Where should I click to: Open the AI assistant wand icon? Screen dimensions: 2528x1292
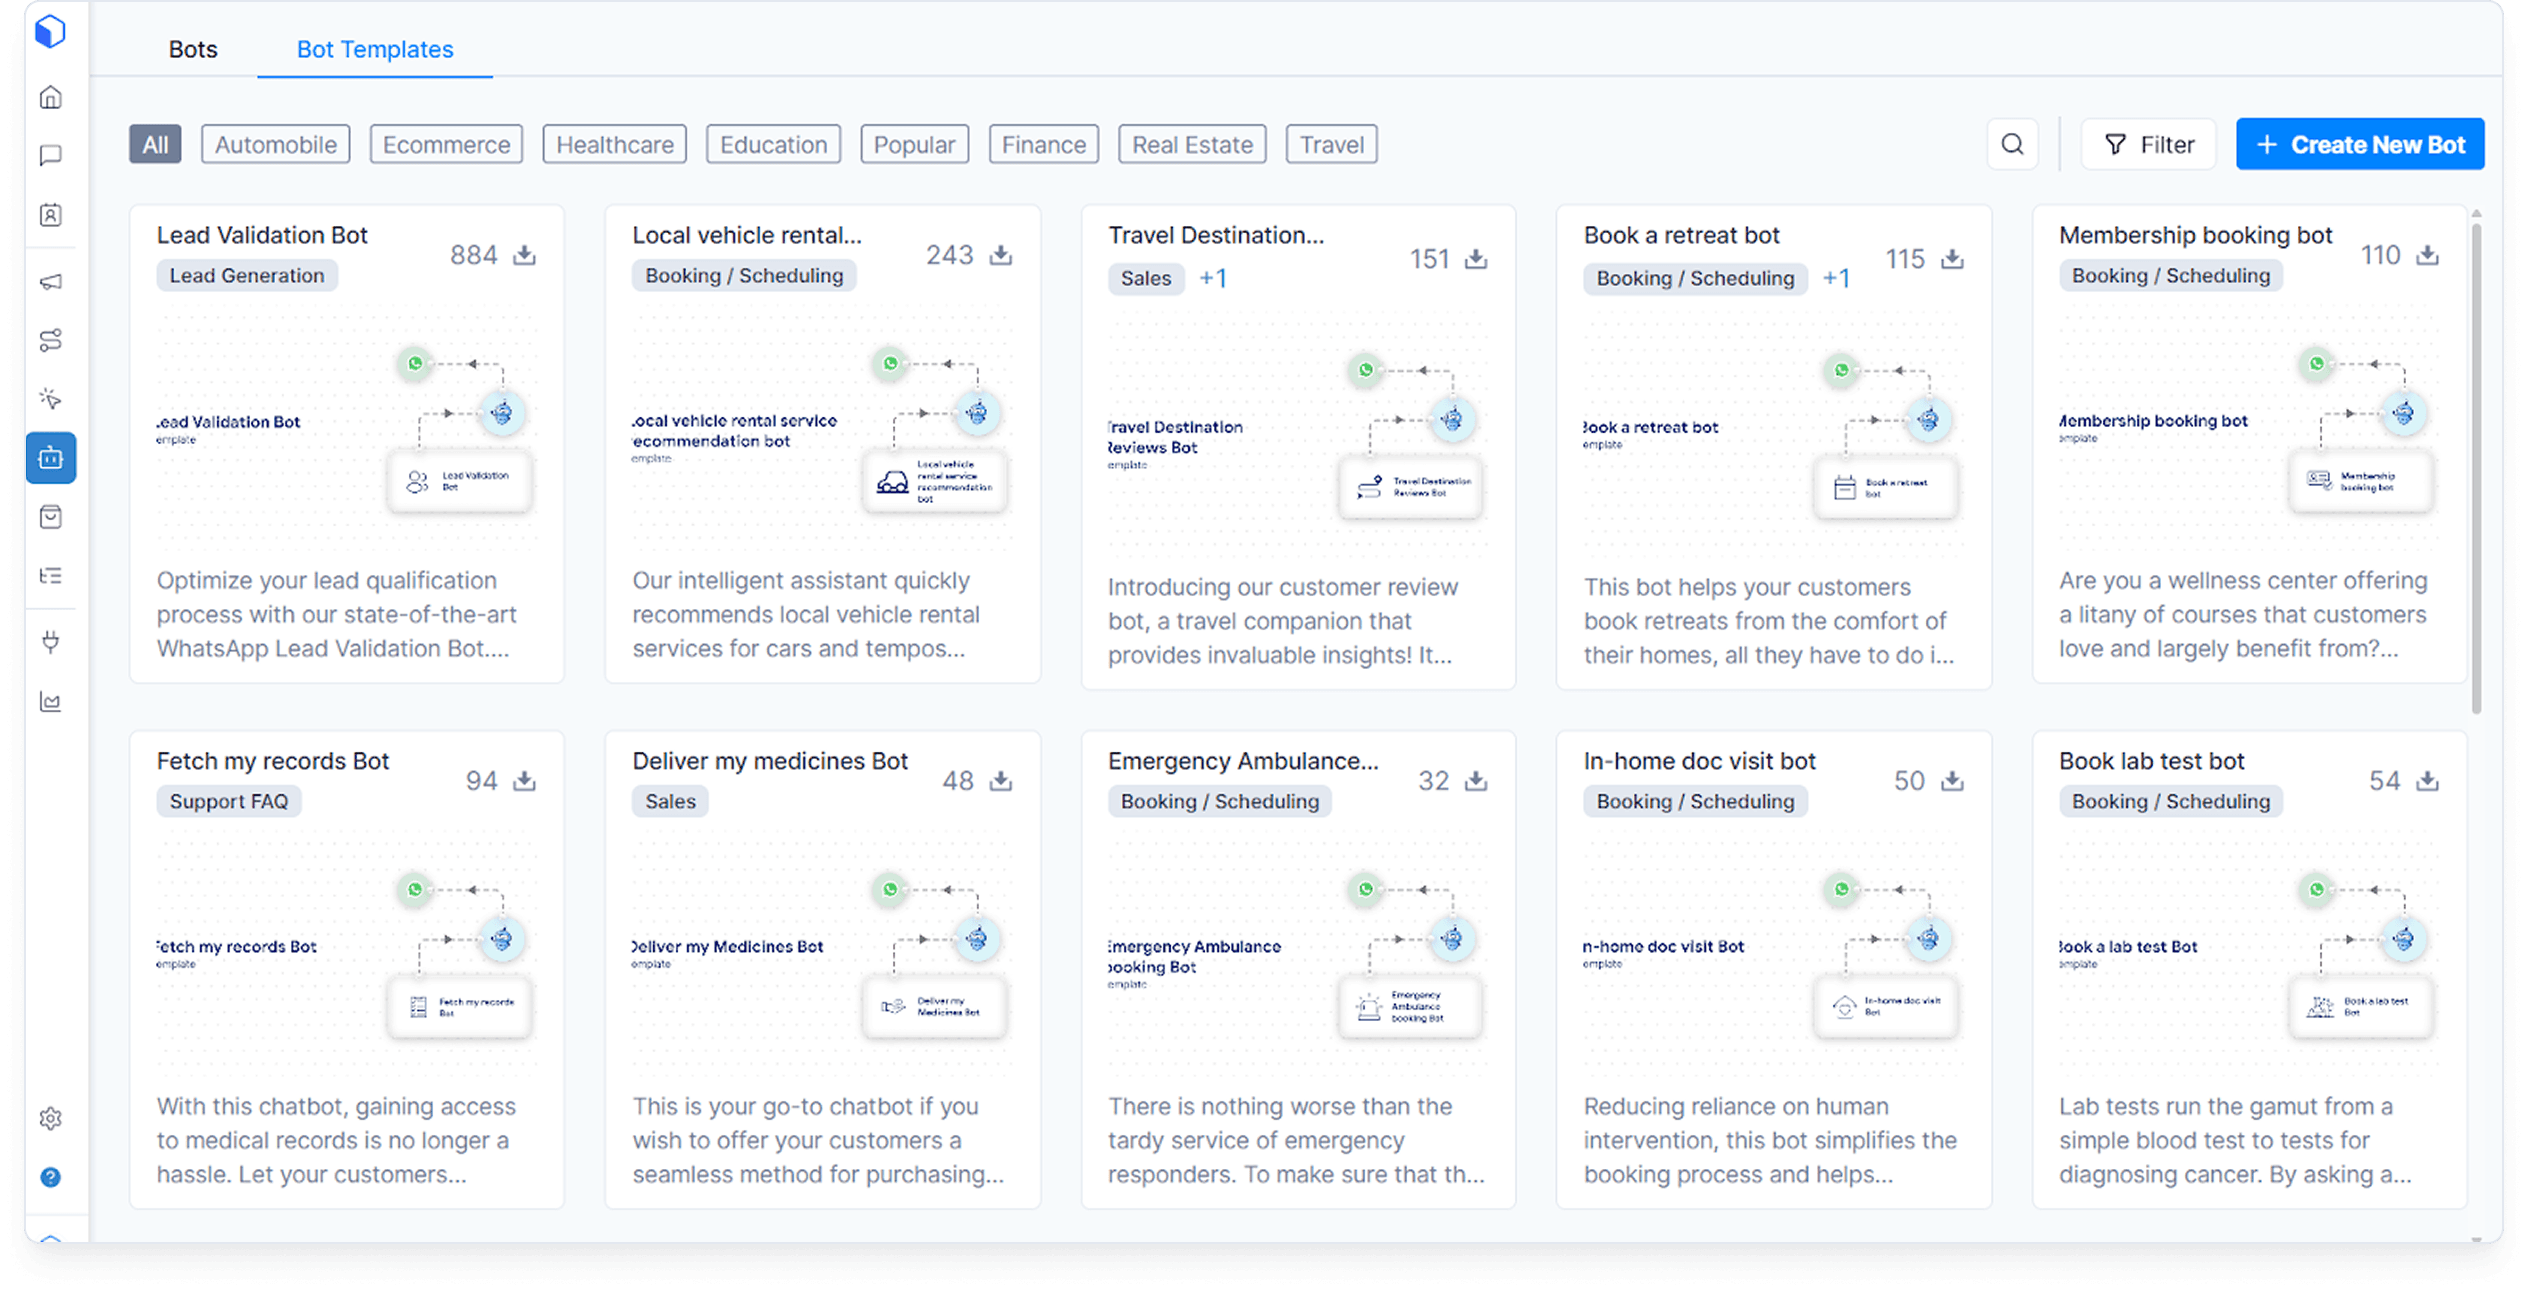50,398
